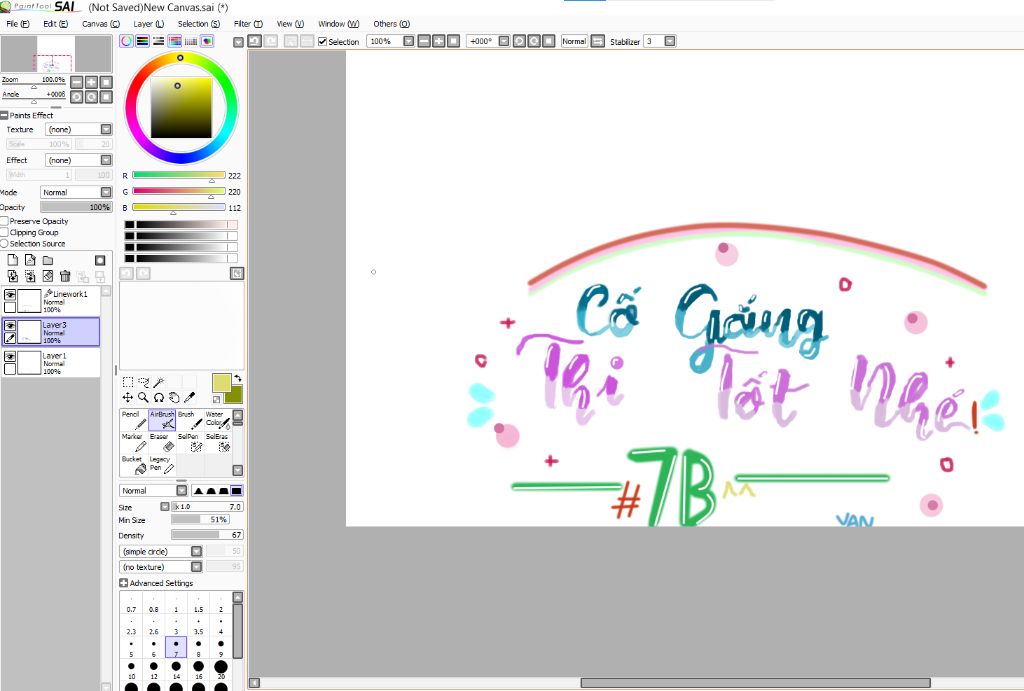Select the Eraser tool

[162, 442]
